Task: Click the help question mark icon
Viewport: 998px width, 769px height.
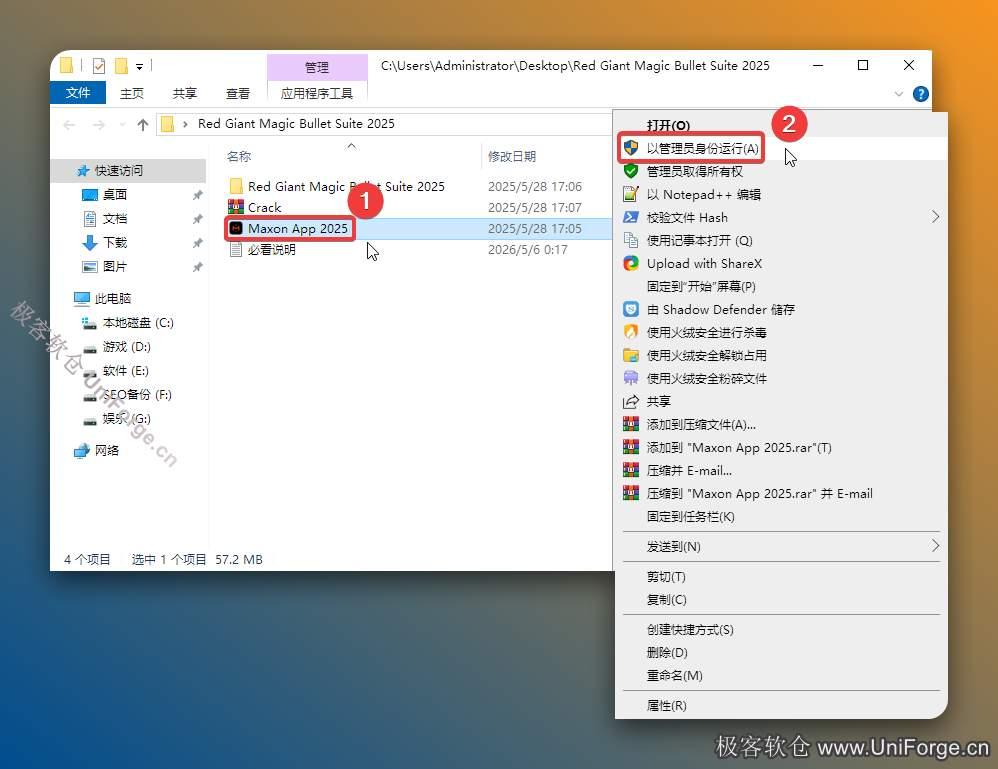Action: (920, 94)
